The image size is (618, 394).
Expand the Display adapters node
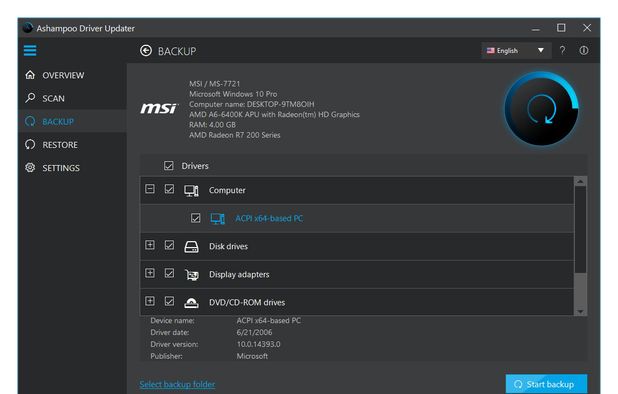click(x=150, y=273)
